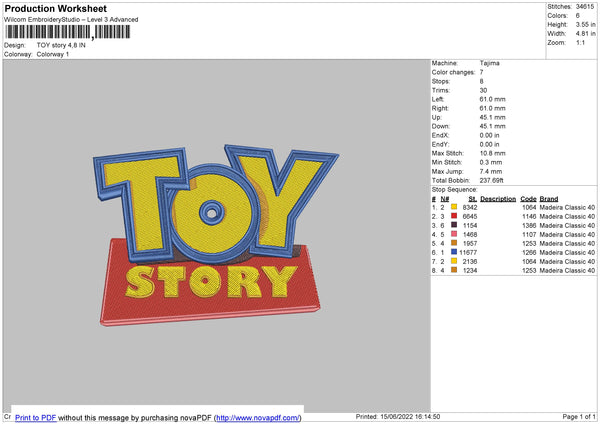Click the Colorway 1 value
This screenshot has width=600, height=424.
pos(53,54)
